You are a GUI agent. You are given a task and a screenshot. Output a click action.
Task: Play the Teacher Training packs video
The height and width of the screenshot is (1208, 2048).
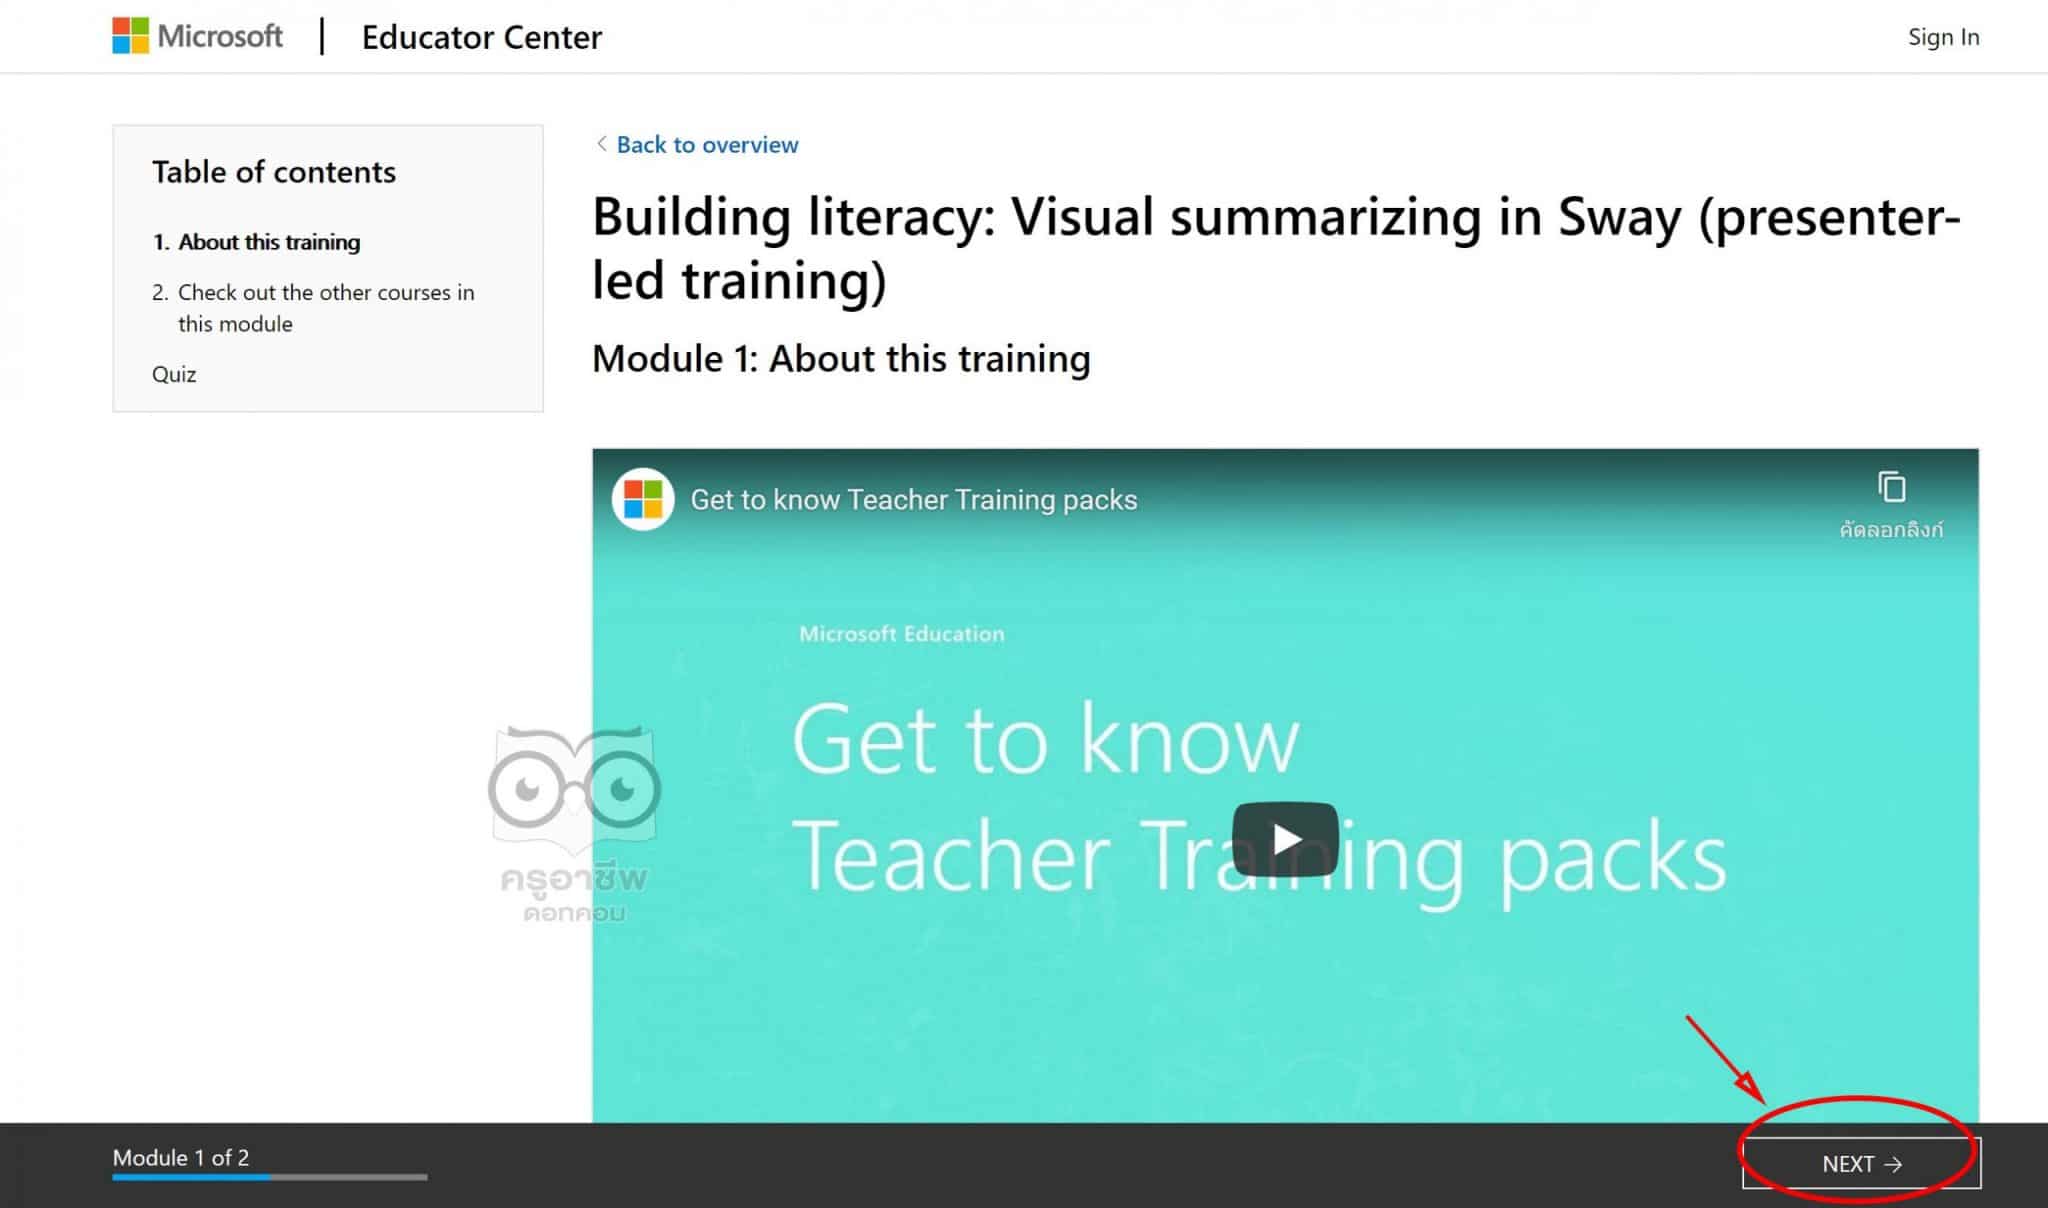1285,839
